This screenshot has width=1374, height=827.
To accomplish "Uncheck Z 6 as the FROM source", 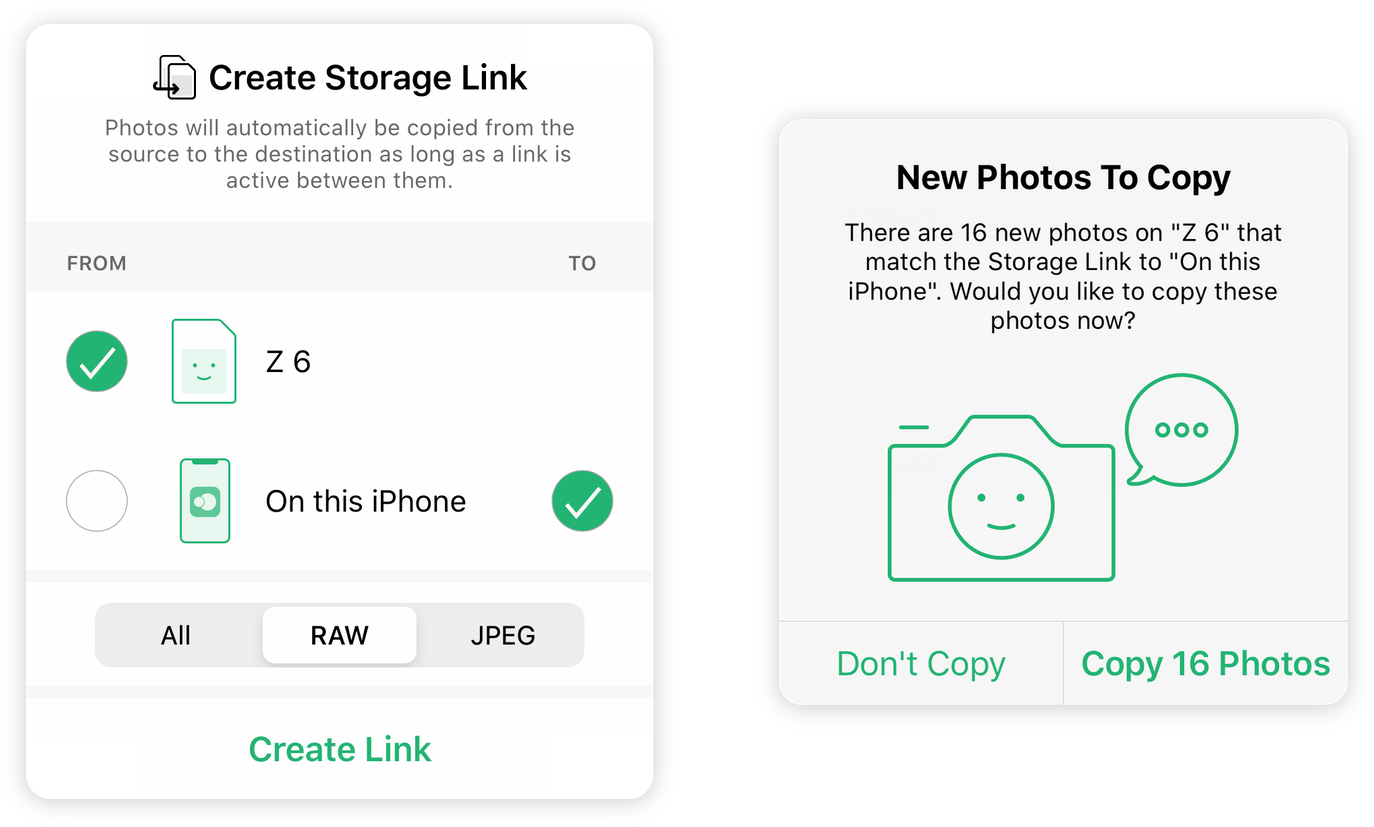I will 97,361.
